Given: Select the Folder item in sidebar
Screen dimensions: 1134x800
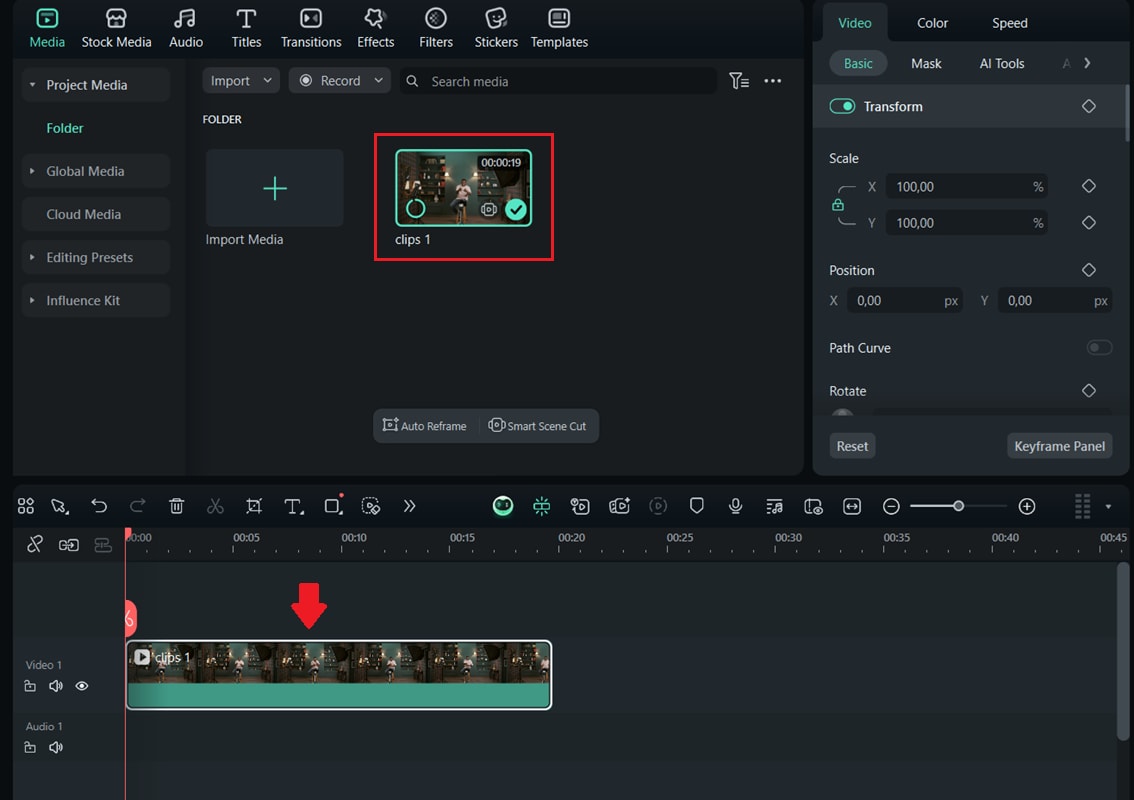Looking at the screenshot, I should [x=64, y=128].
